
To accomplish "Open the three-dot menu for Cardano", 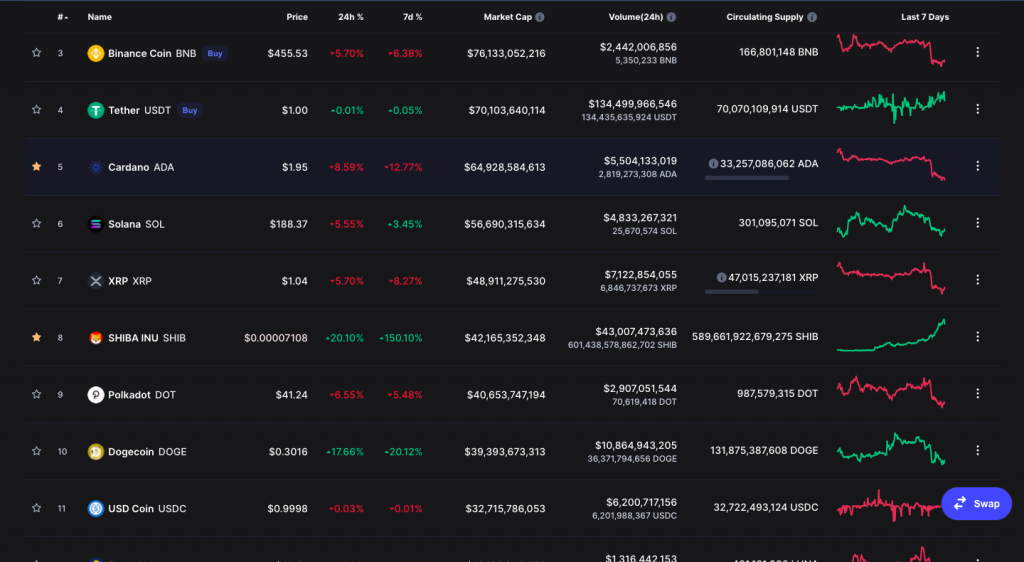I will 978,166.
